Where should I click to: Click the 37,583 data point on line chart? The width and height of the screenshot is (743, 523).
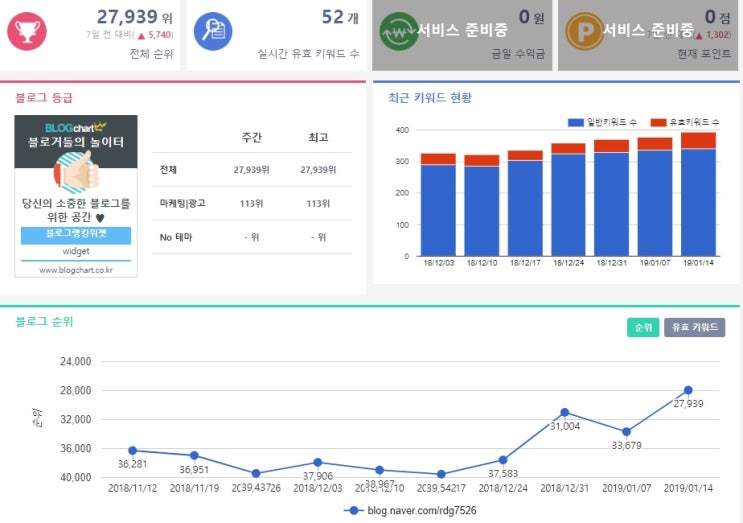point(503,460)
